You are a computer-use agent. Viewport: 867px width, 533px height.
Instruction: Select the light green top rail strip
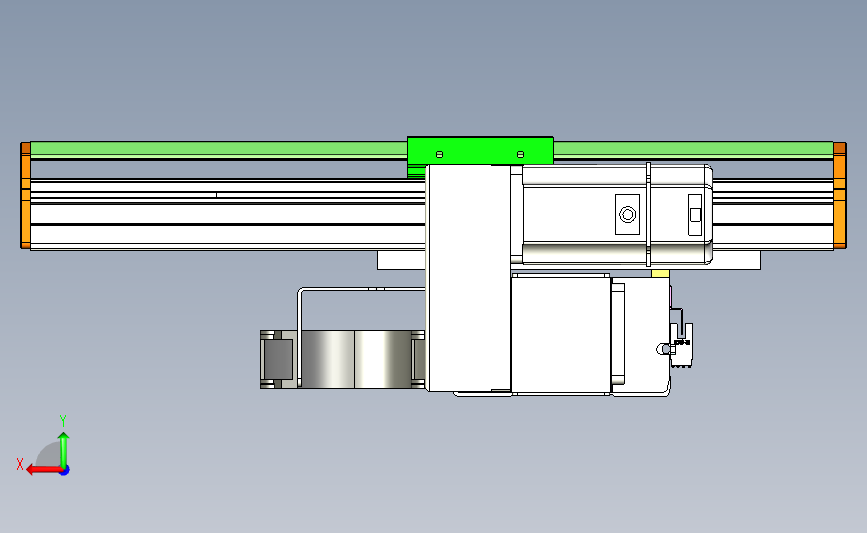click(218, 149)
